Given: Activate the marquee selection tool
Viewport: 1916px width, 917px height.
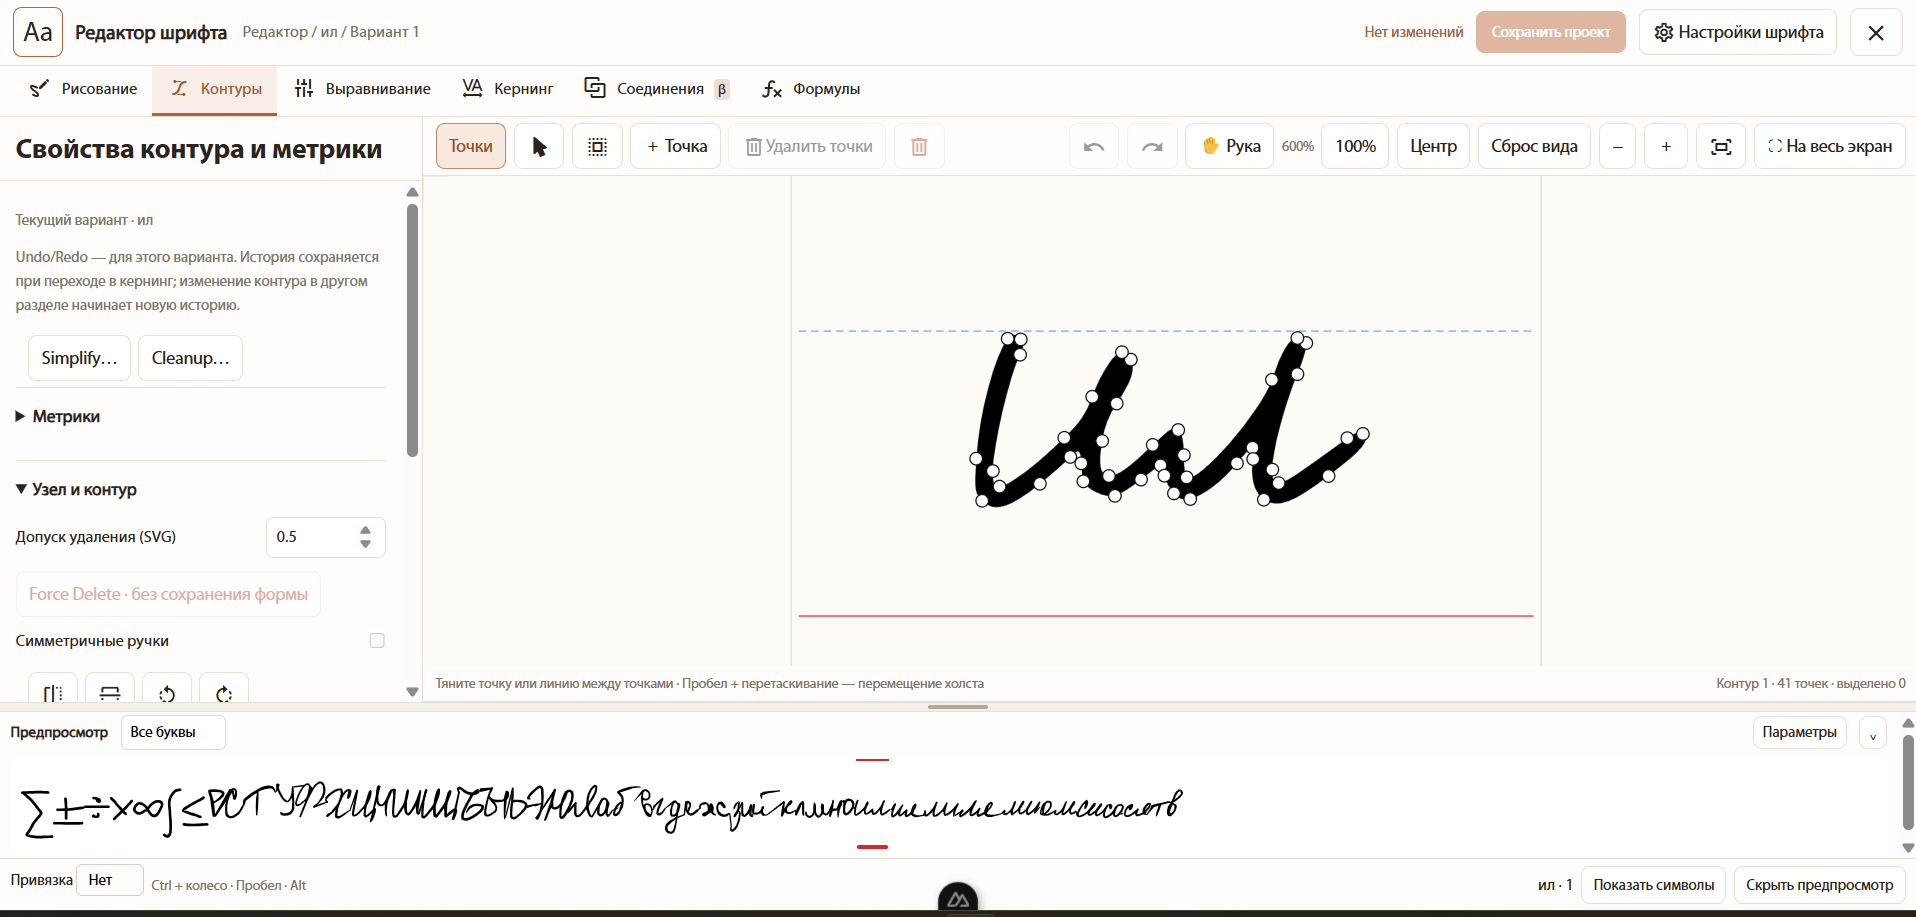Looking at the screenshot, I should 597,147.
